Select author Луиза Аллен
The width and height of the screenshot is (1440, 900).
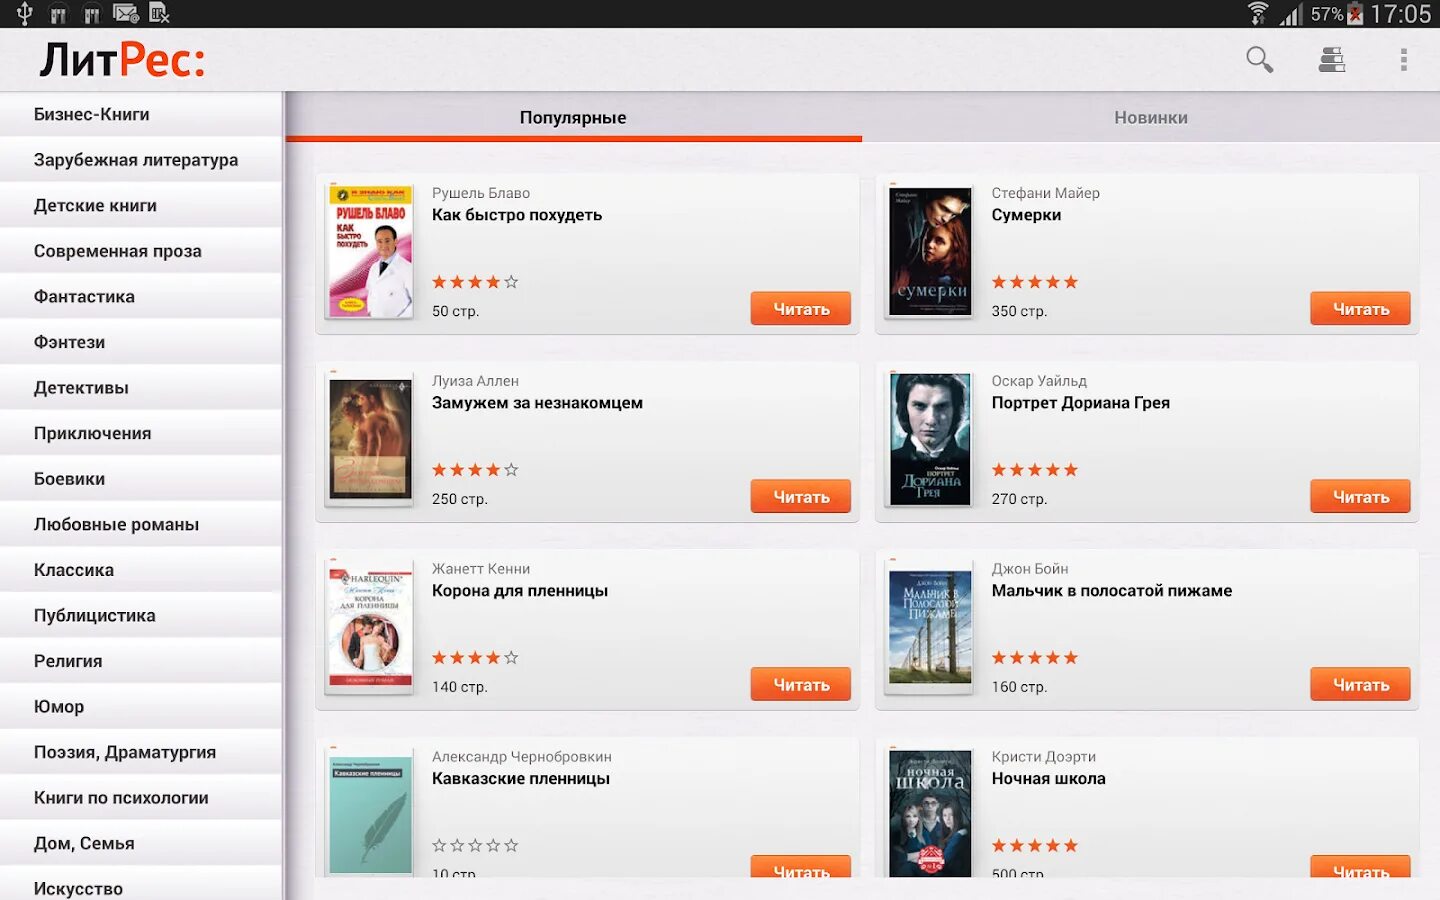click(x=475, y=381)
